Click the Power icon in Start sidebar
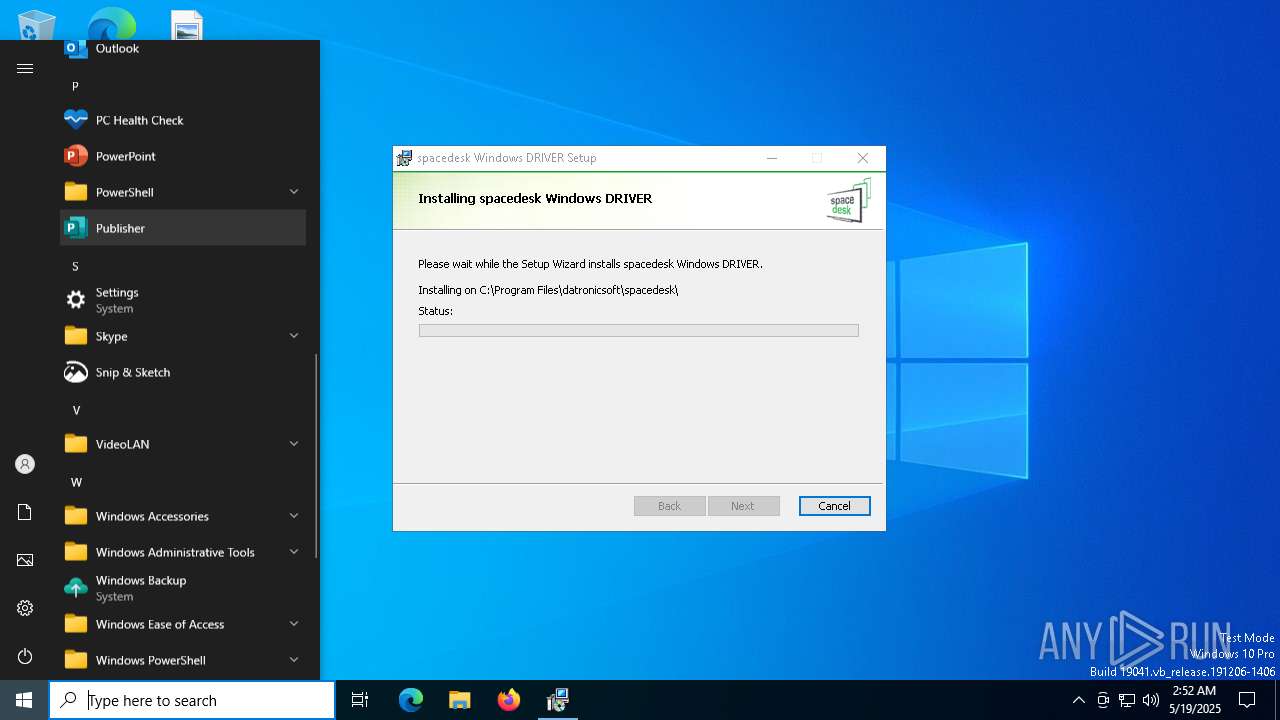 [25, 656]
